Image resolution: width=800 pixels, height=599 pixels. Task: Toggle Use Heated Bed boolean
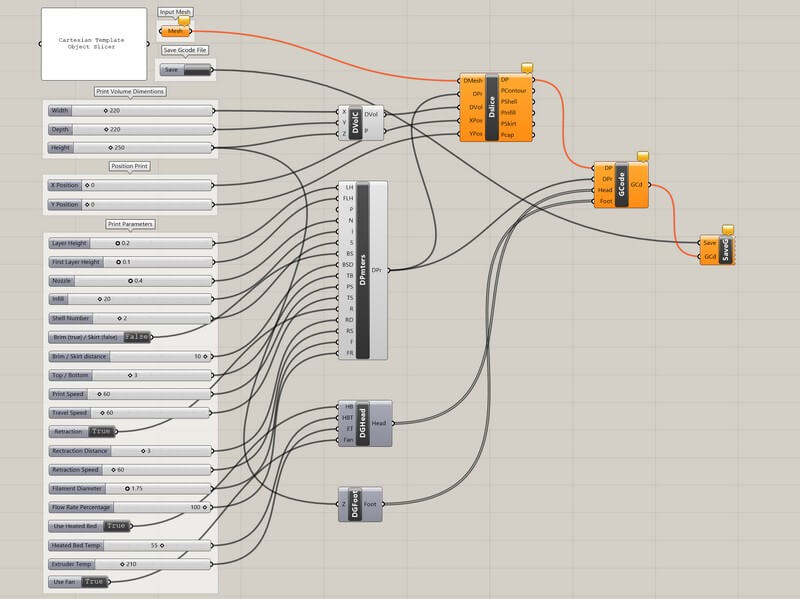(117, 525)
